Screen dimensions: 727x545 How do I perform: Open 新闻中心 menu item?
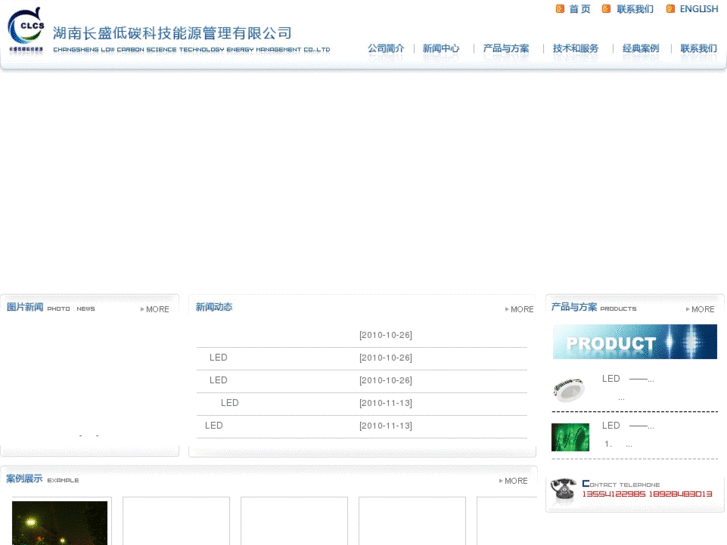[x=441, y=48]
